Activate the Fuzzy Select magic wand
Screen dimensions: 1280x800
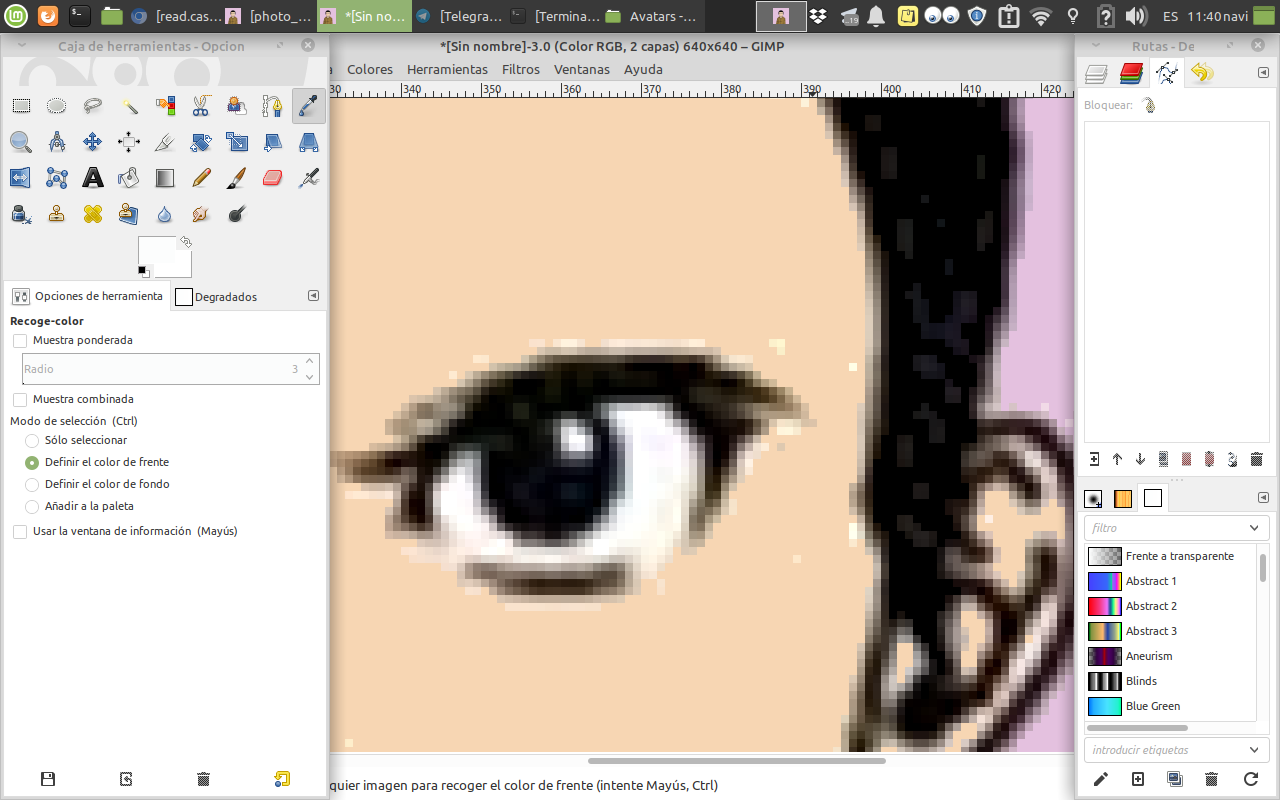(x=129, y=106)
